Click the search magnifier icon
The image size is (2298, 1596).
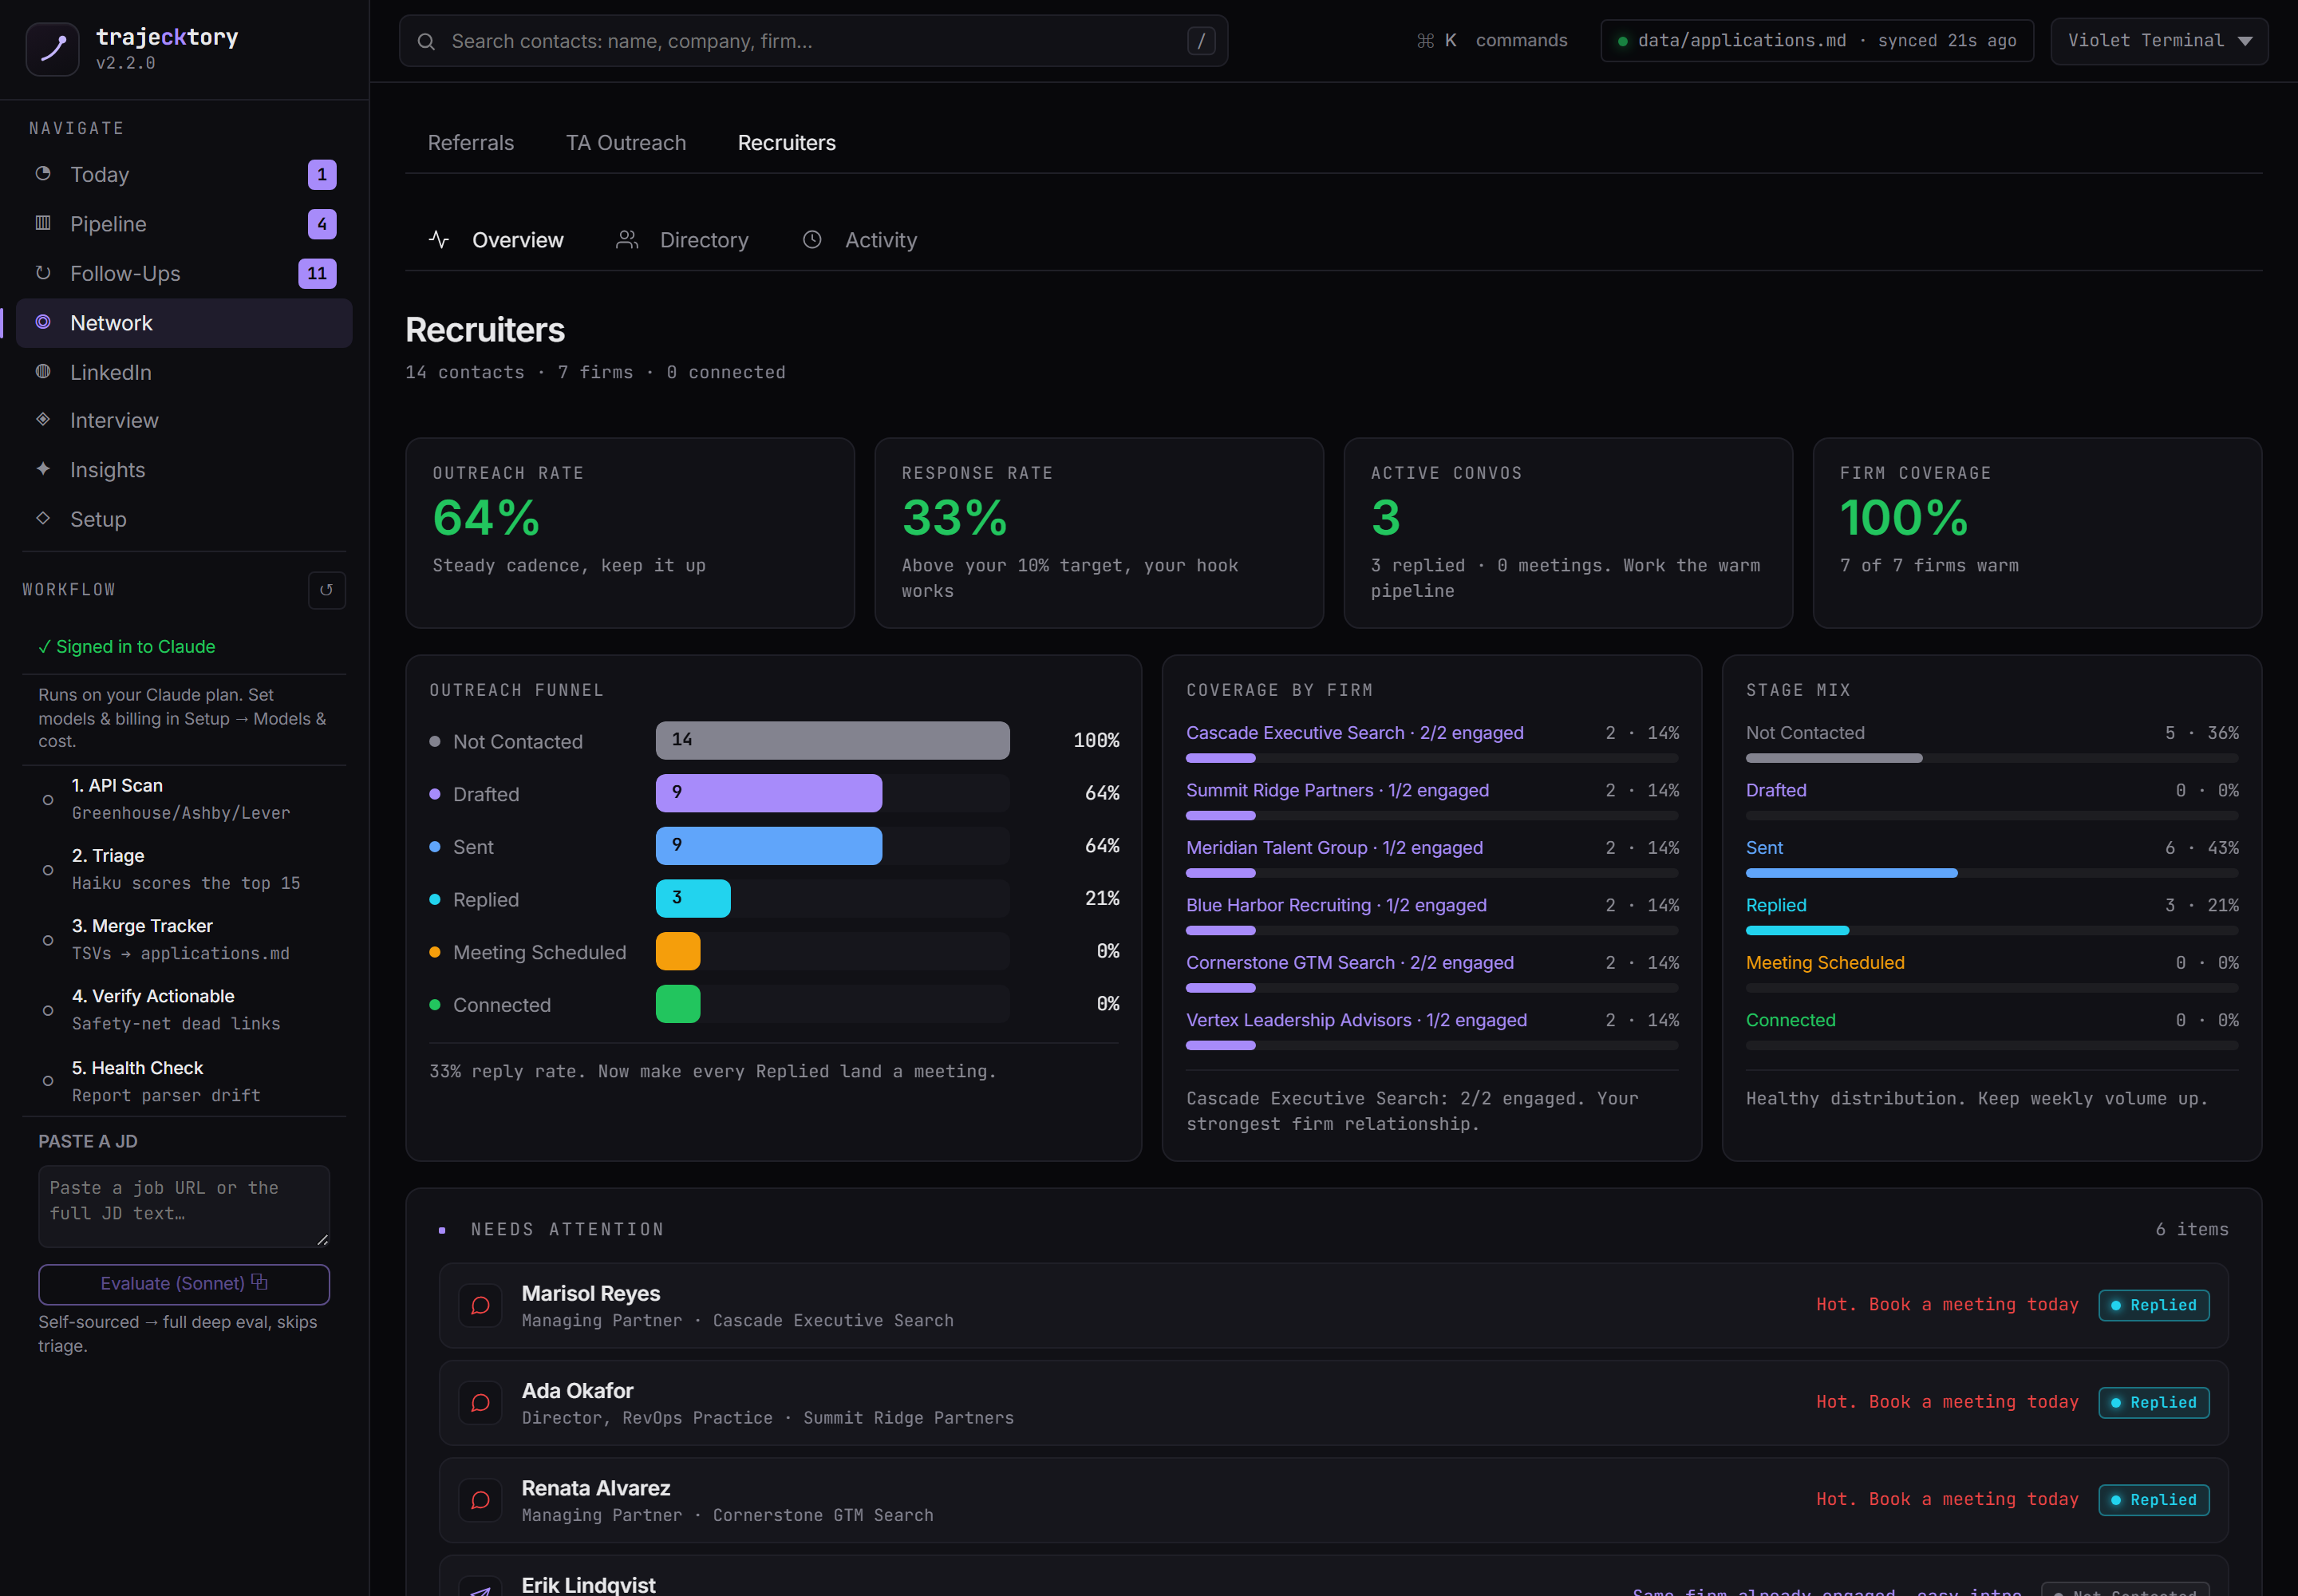coord(426,41)
